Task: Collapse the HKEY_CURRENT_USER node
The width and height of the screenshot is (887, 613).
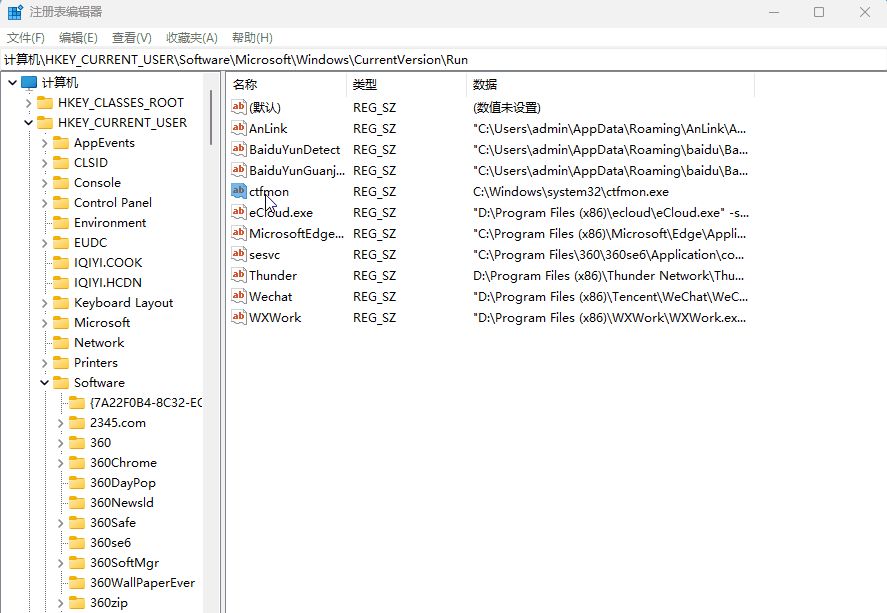Action: [x=28, y=123]
